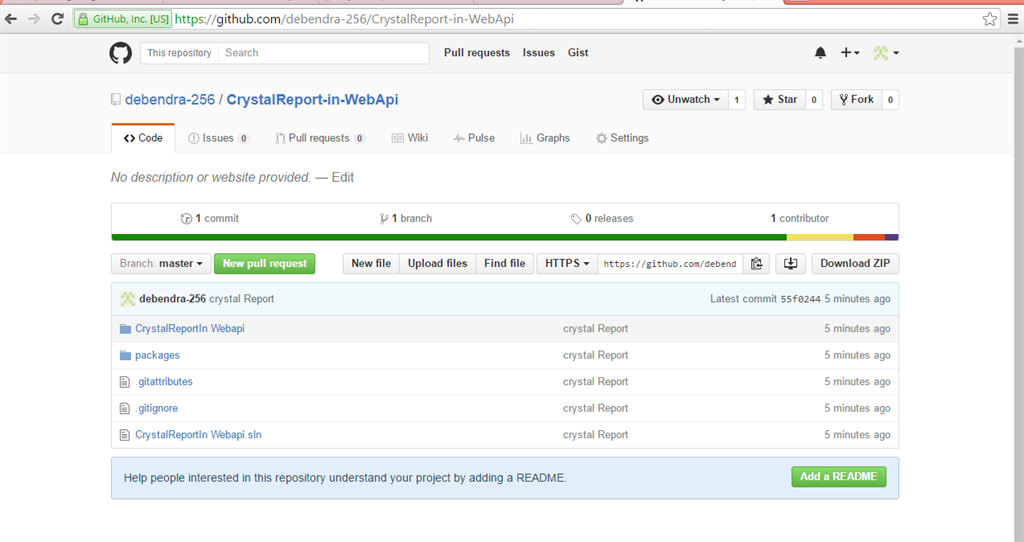Screen dimensions: 1024x542
Task: Open the Fork count number
Action: 890,100
